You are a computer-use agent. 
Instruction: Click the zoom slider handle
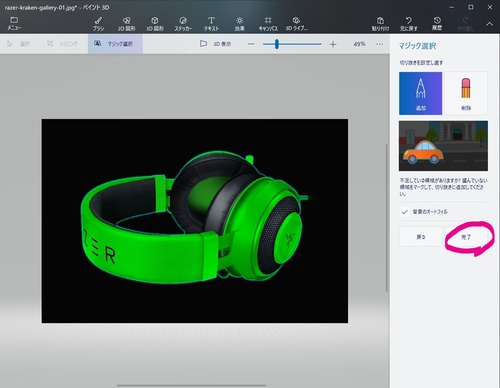pos(277,44)
